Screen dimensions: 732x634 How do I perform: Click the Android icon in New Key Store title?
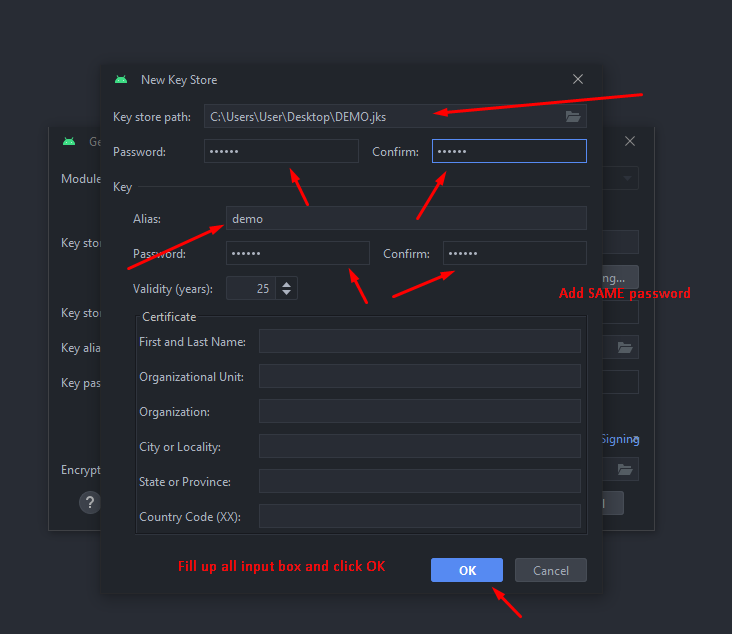click(x=121, y=80)
